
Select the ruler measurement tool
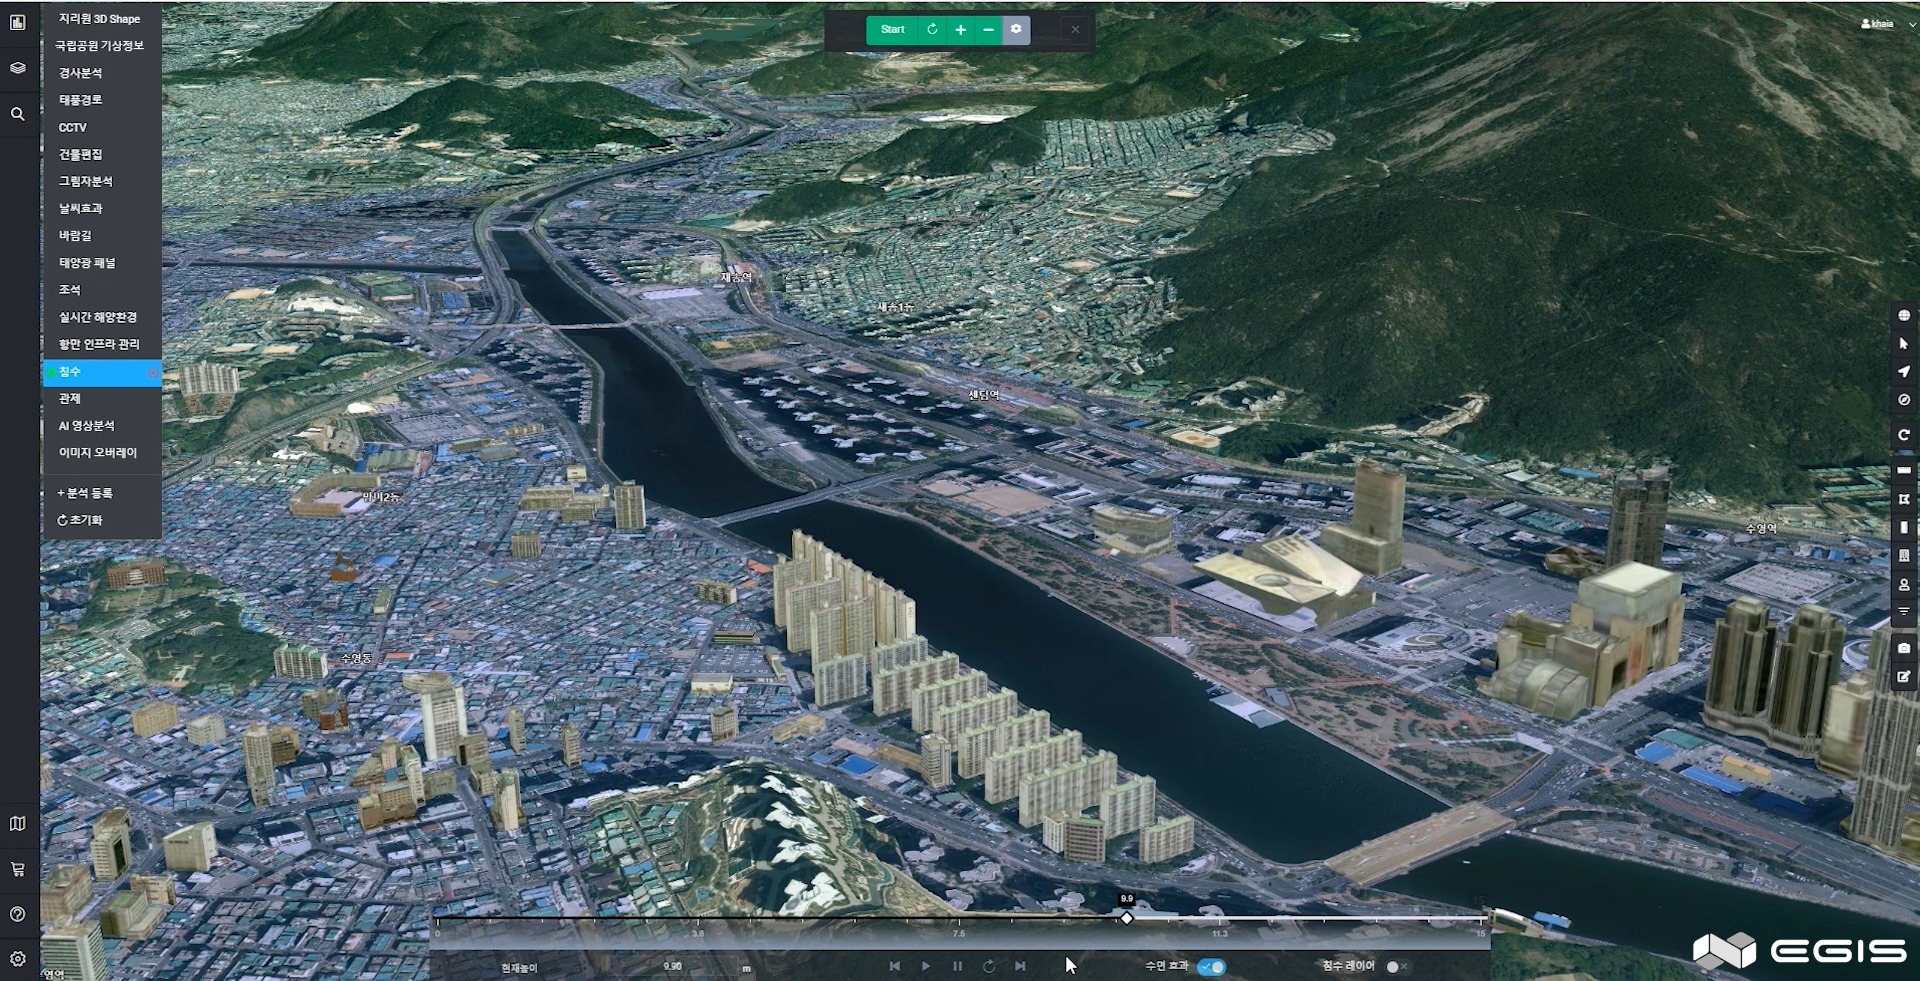click(1904, 470)
